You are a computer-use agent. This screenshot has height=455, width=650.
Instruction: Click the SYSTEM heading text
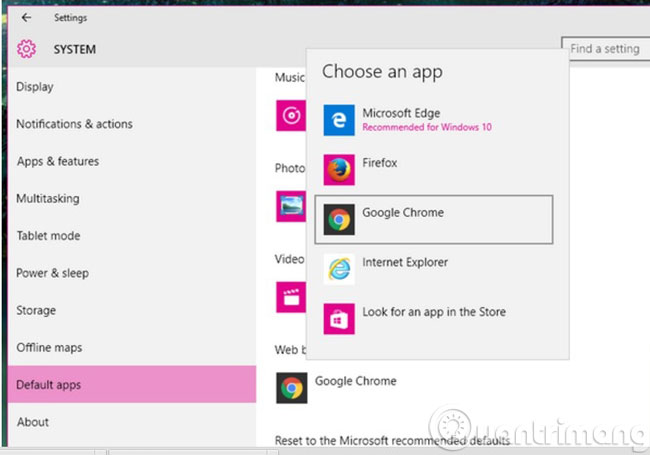coord(75,49)
